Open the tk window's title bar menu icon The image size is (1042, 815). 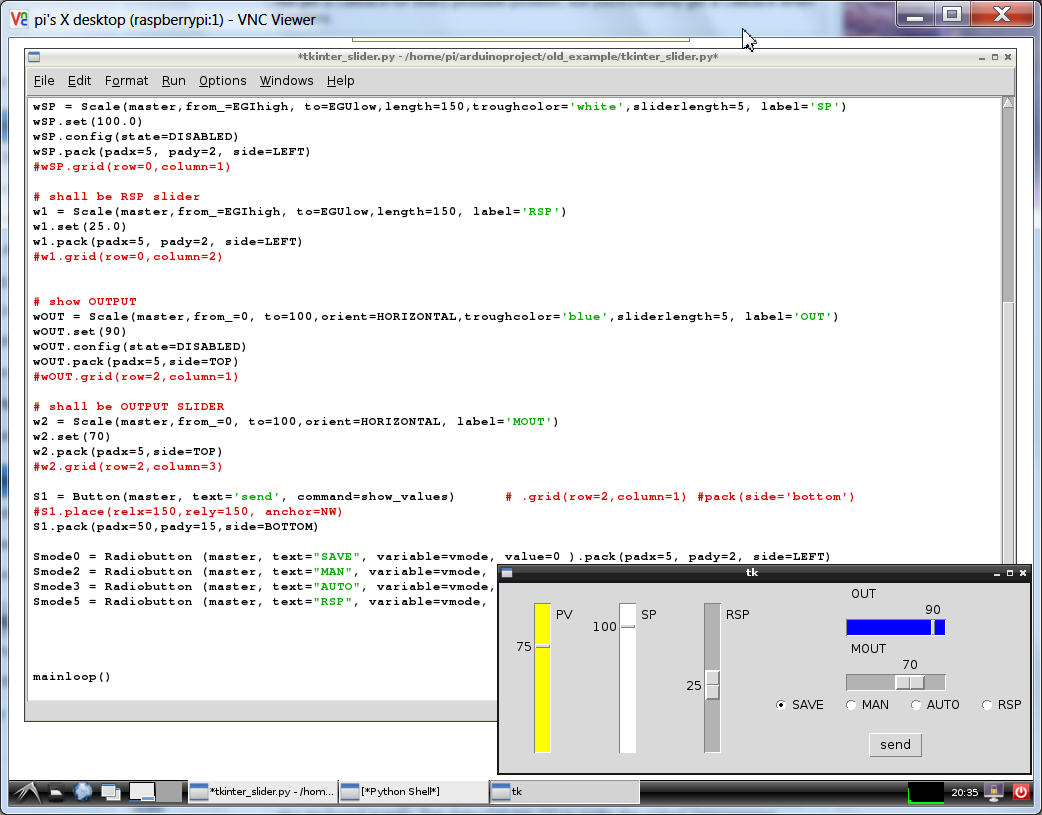(x=507, y=573)
